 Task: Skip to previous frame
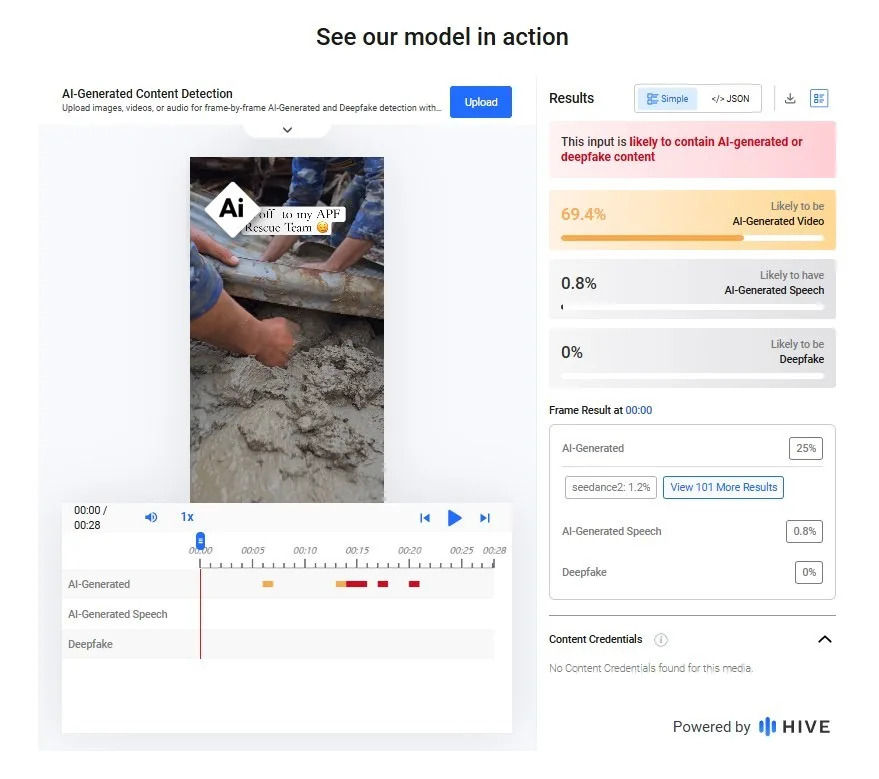(x=425, y=518)
